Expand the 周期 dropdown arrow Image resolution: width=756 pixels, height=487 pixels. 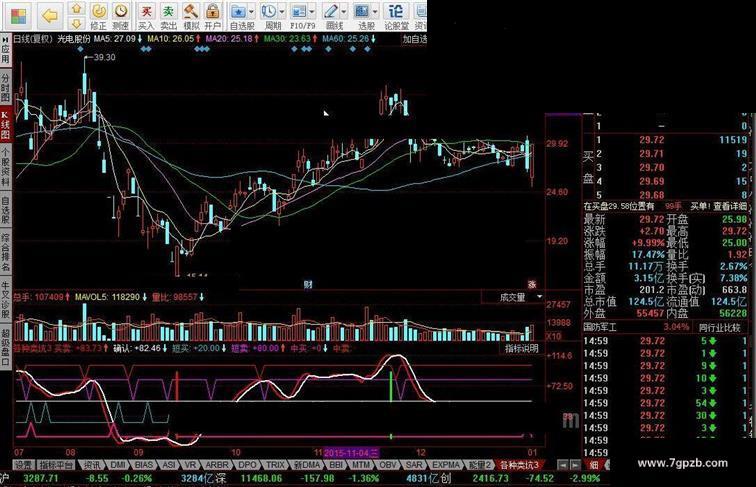click(x=282, y=12)
